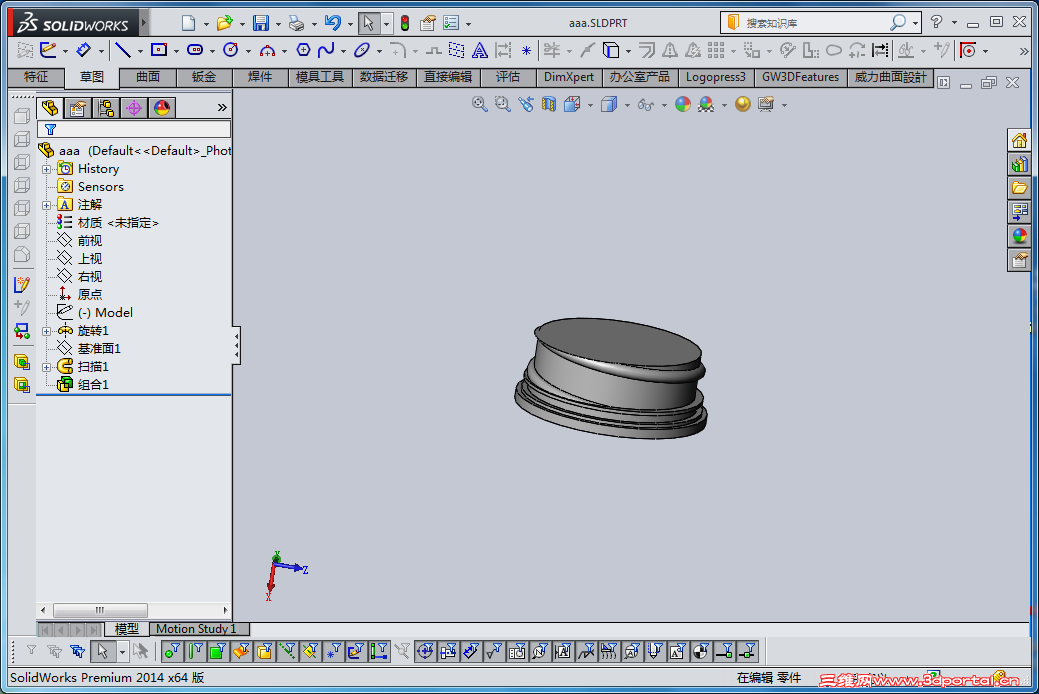Image resolution: width=1039 pixels, height=694 pixels.
Task: Click the Zoom to Fit magnifier icon
Action: 479,104
